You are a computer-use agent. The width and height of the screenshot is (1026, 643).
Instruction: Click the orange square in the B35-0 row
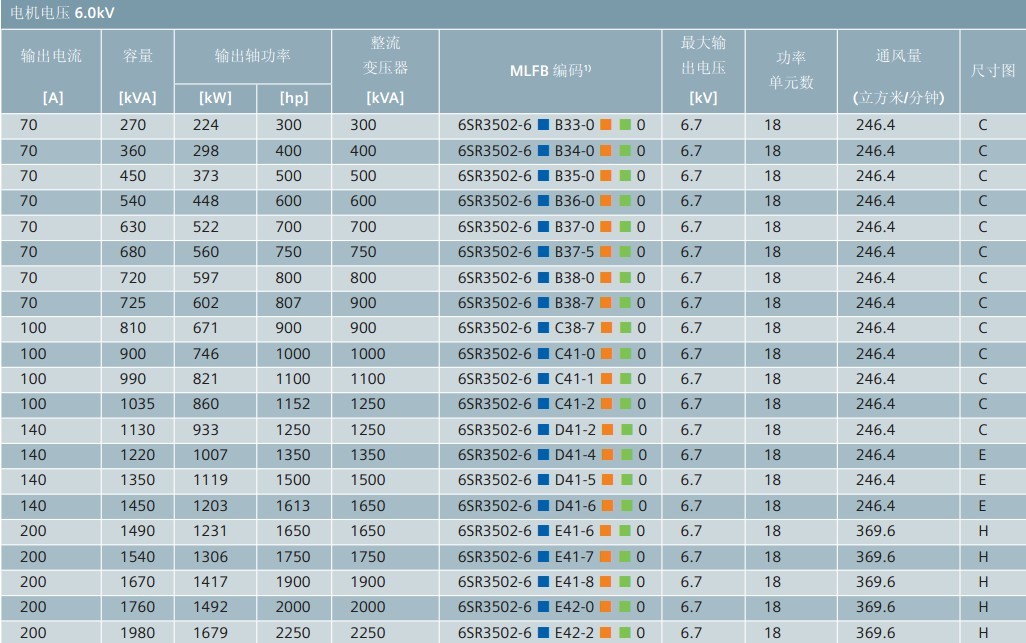[x=606, y=176]
